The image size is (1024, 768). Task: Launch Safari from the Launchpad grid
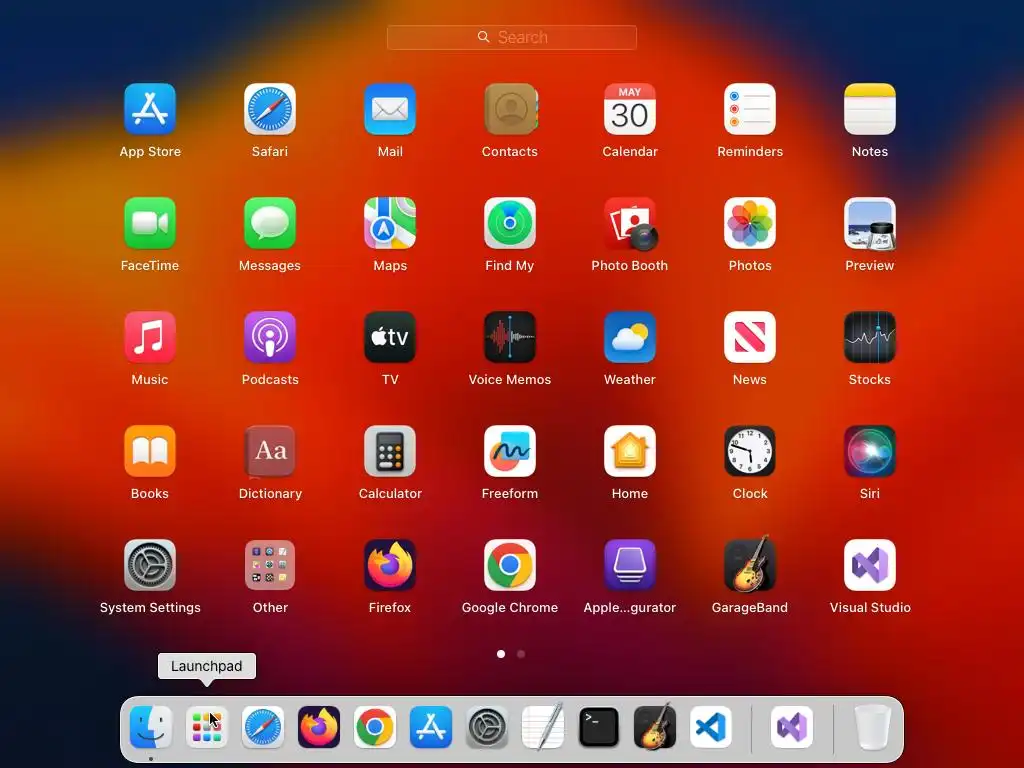click(270, 109)
